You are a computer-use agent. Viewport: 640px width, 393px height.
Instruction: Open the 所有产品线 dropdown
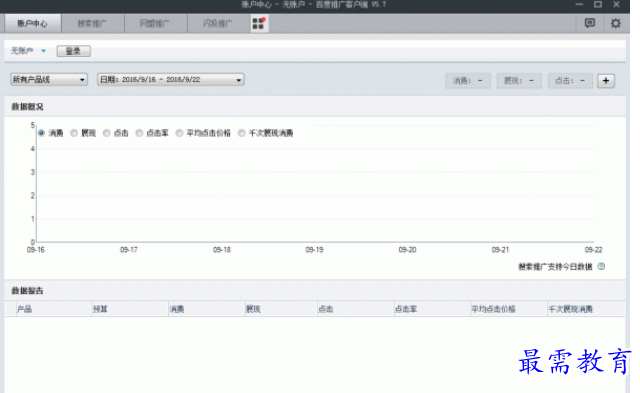[x=49, y=80]
